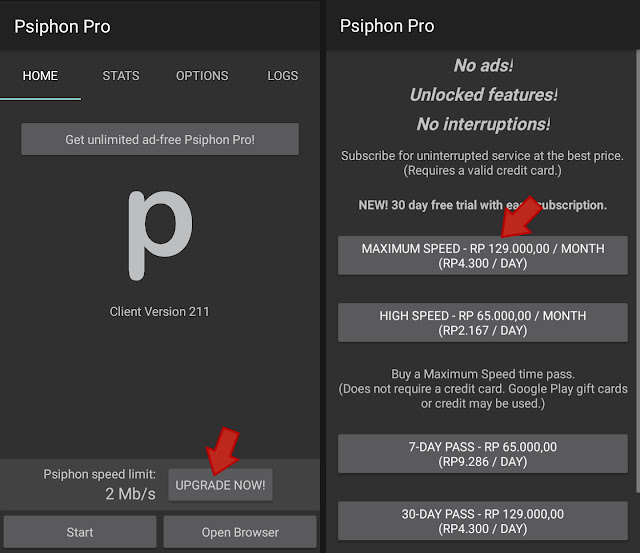Switch to the HOME tab
This screenshot has width=640, height=553.
point(40,76)
